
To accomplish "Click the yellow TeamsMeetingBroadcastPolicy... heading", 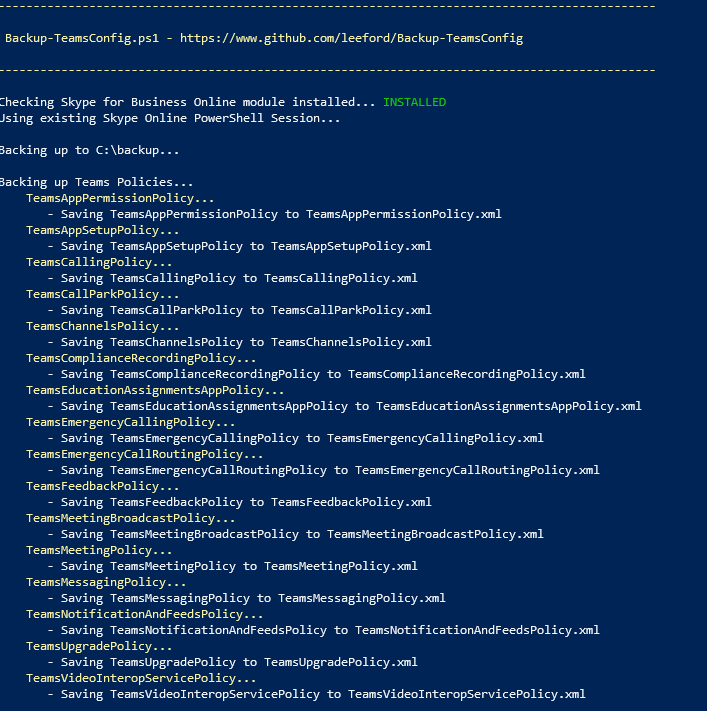I will (x=131, y=518).
